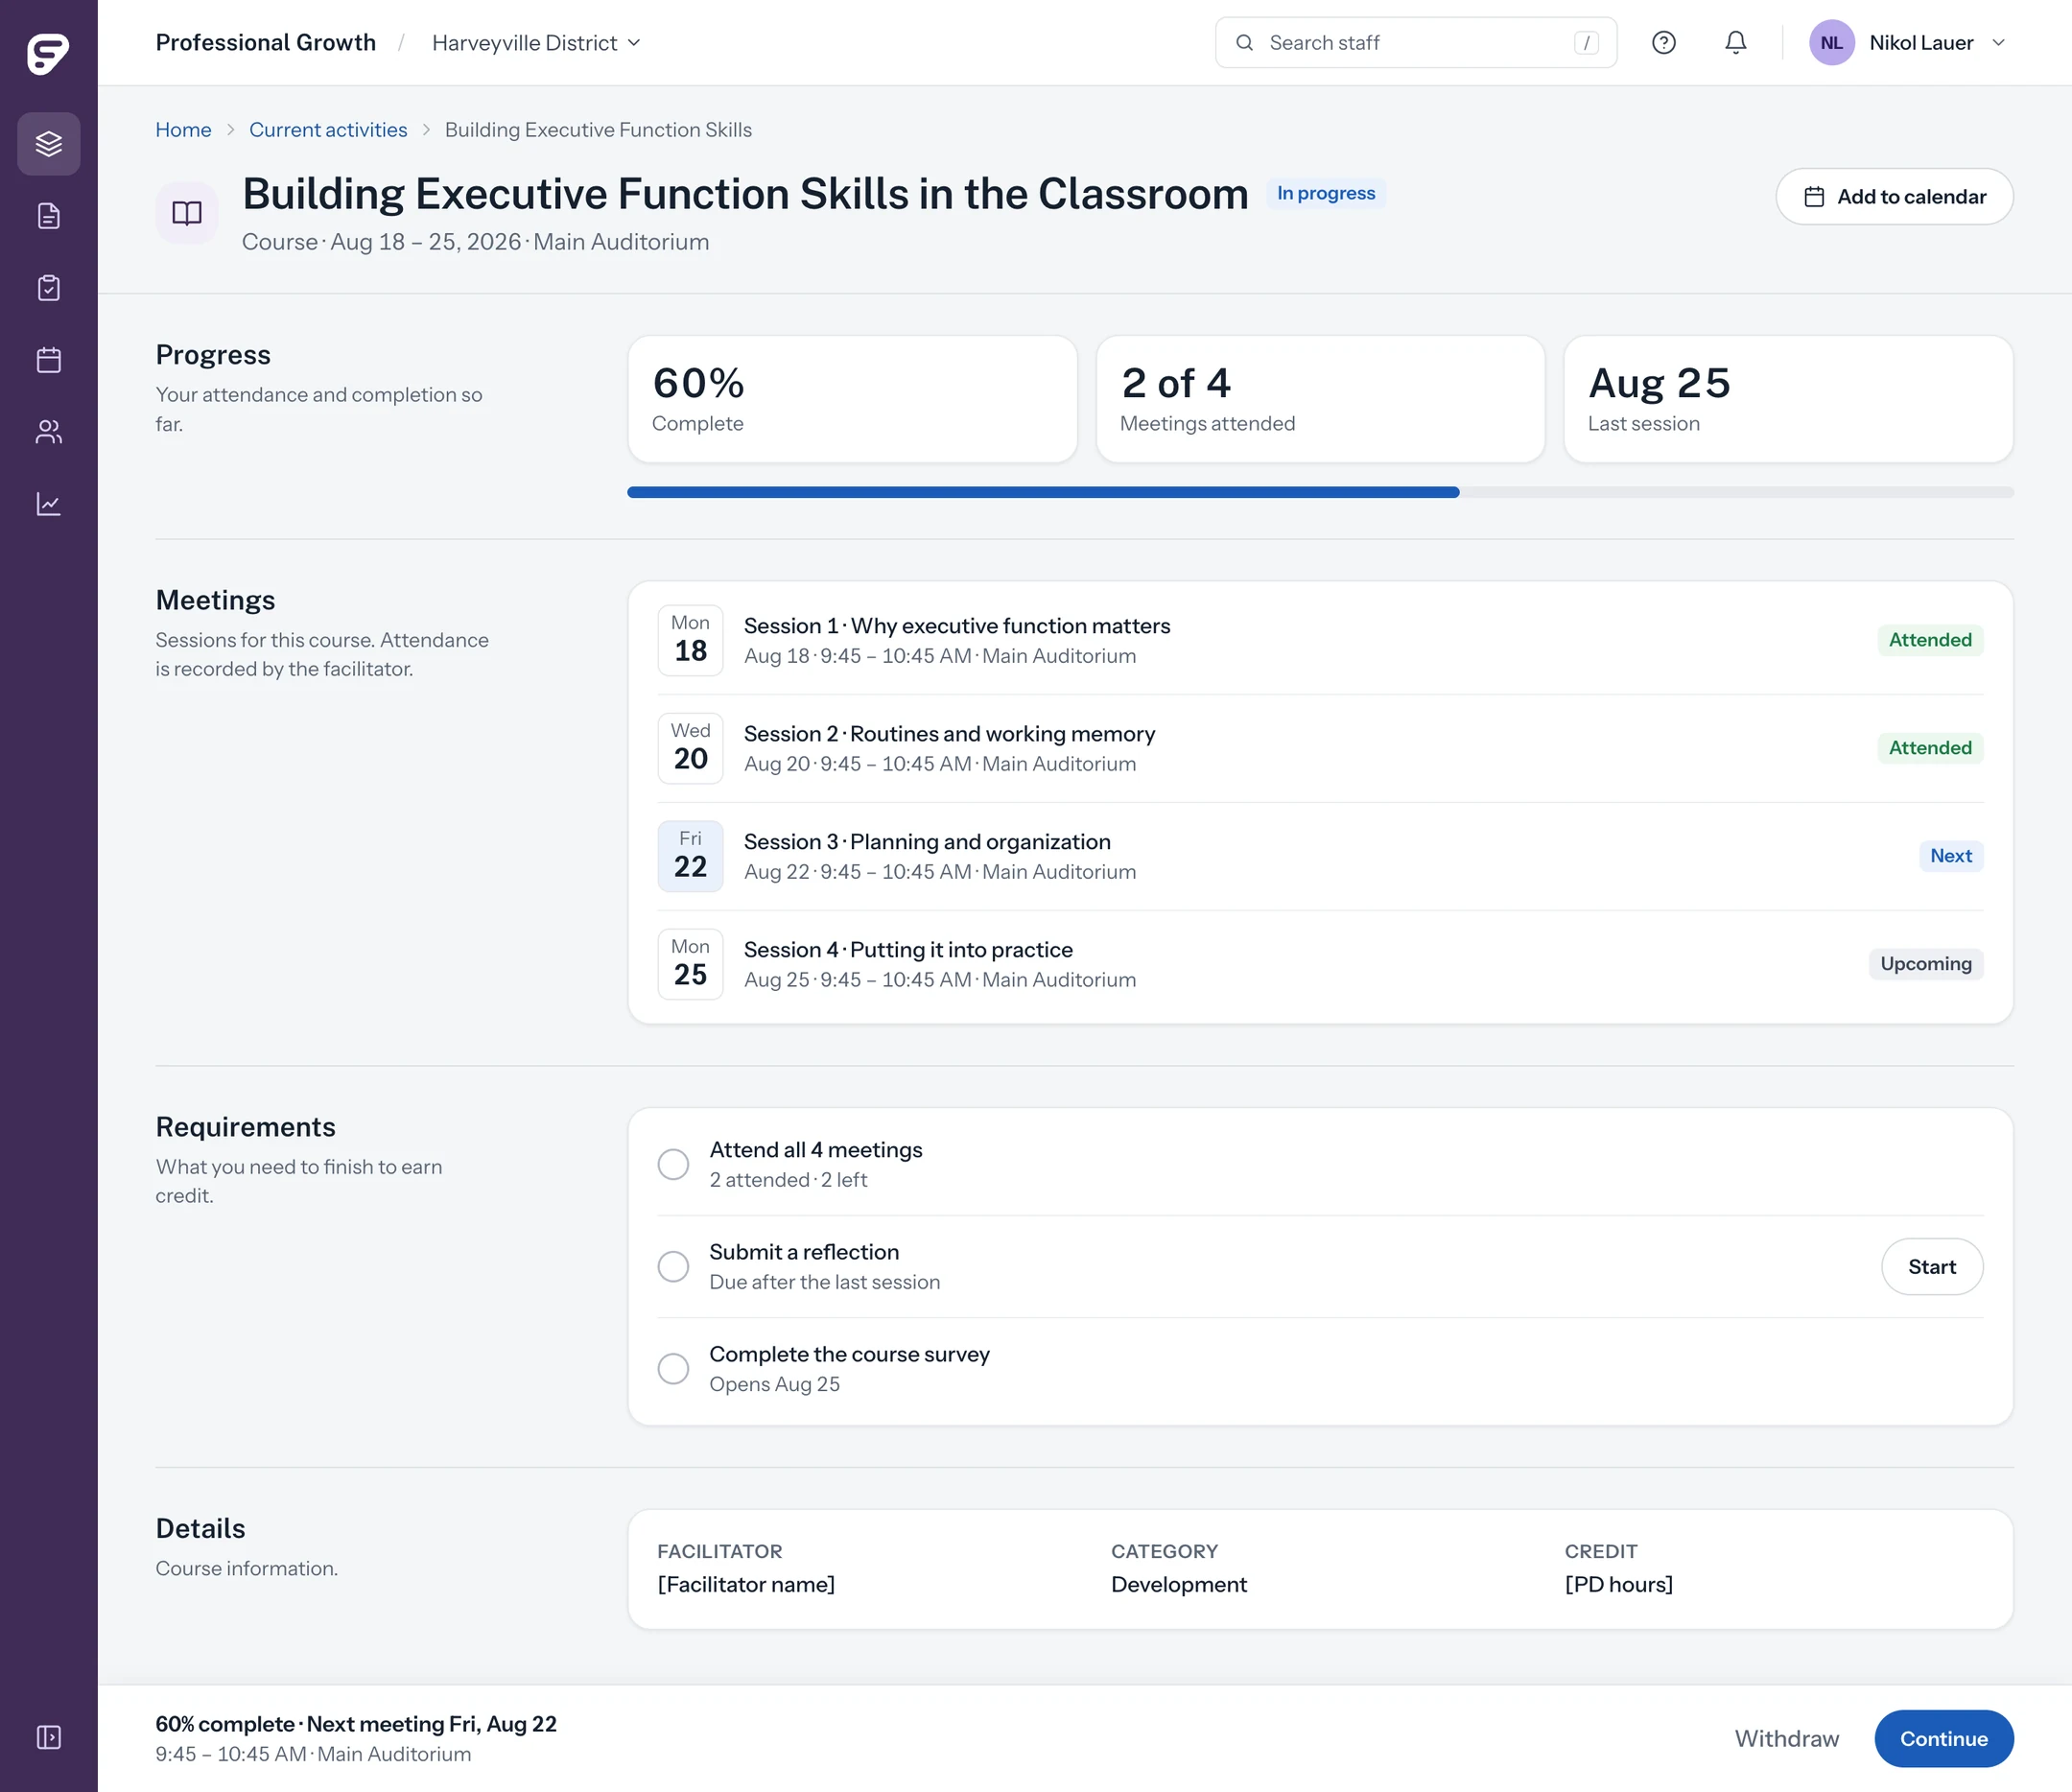
Task: Go to the Home breadcrumb
Action: click(x=183, y=130)
